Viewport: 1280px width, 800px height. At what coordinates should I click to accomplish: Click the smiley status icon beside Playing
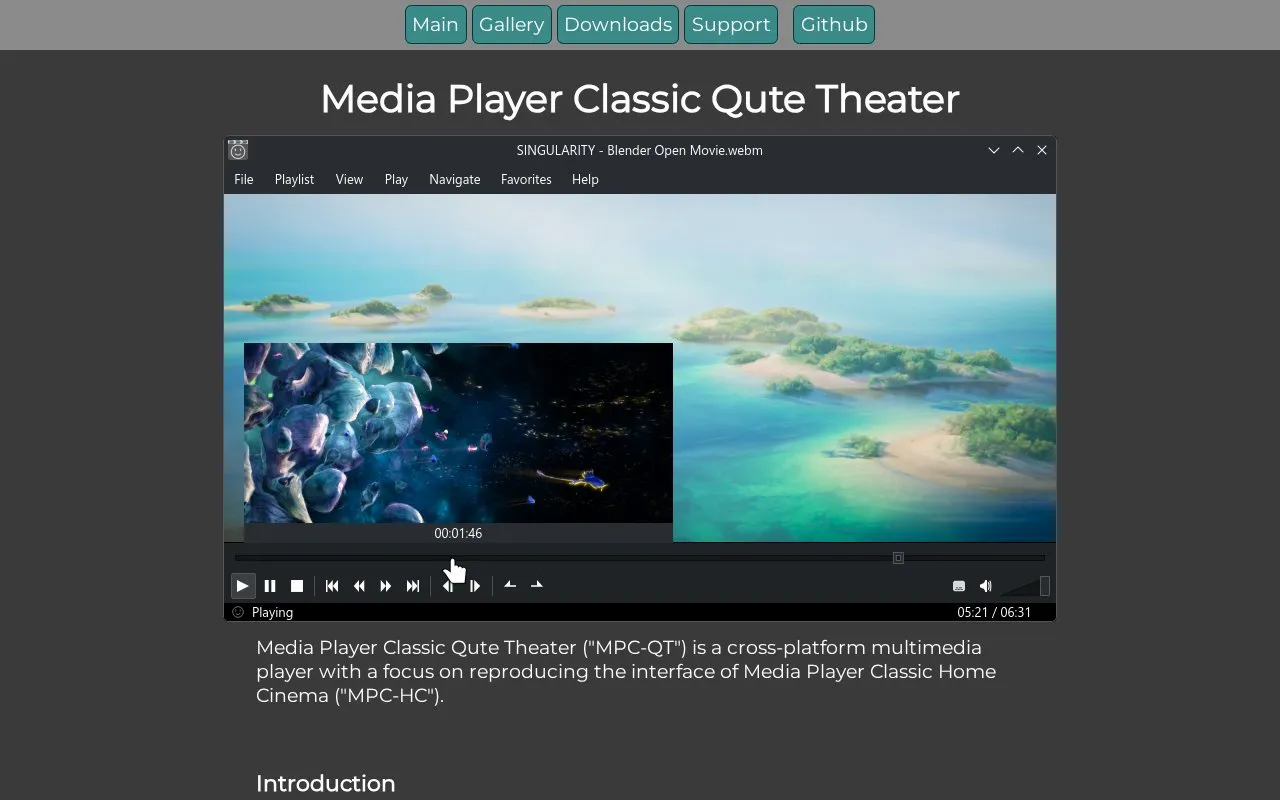[238, 612]
